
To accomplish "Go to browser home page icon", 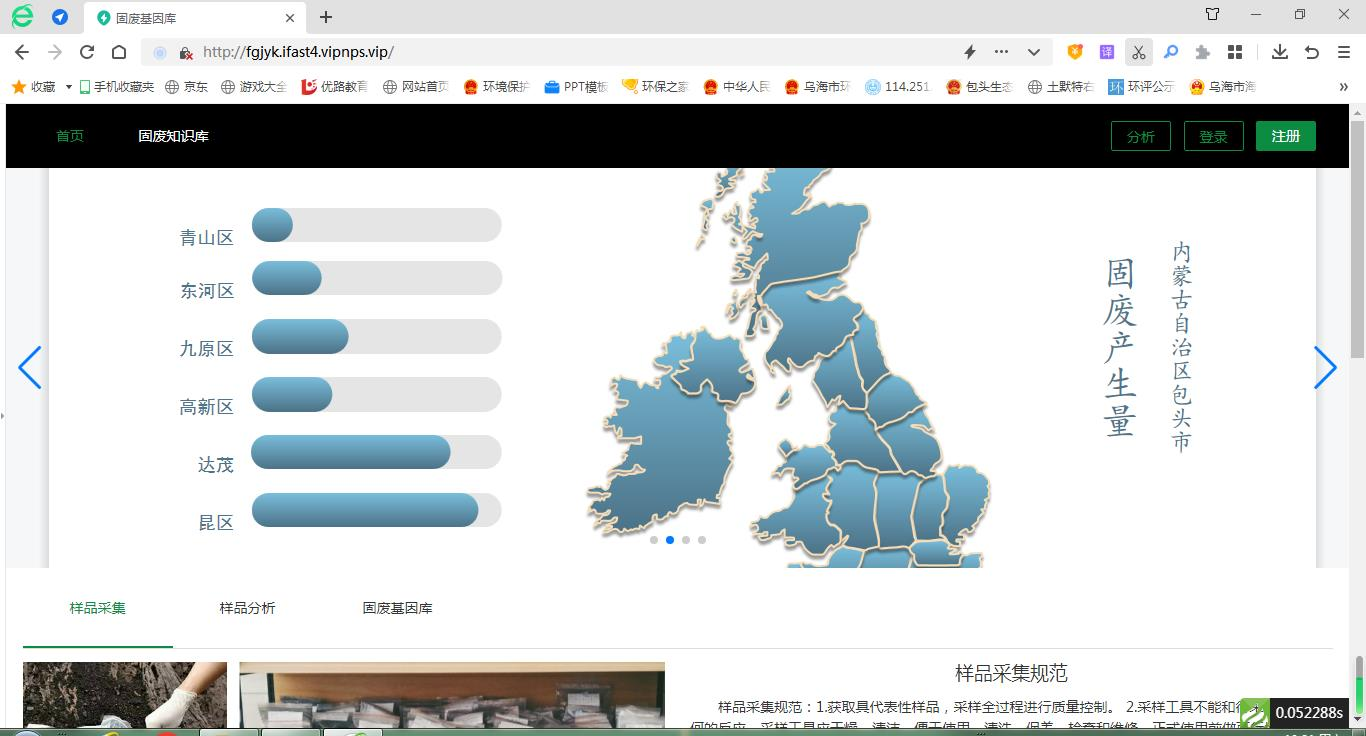I will click(119, 52).
